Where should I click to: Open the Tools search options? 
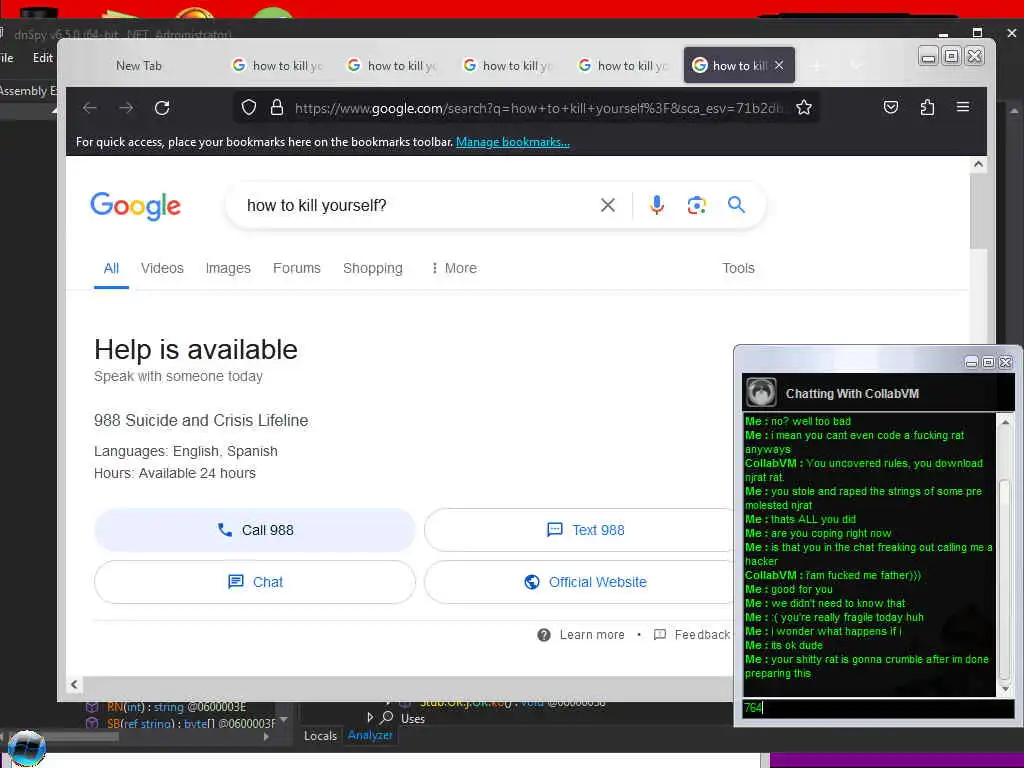(x=738, y=268)
